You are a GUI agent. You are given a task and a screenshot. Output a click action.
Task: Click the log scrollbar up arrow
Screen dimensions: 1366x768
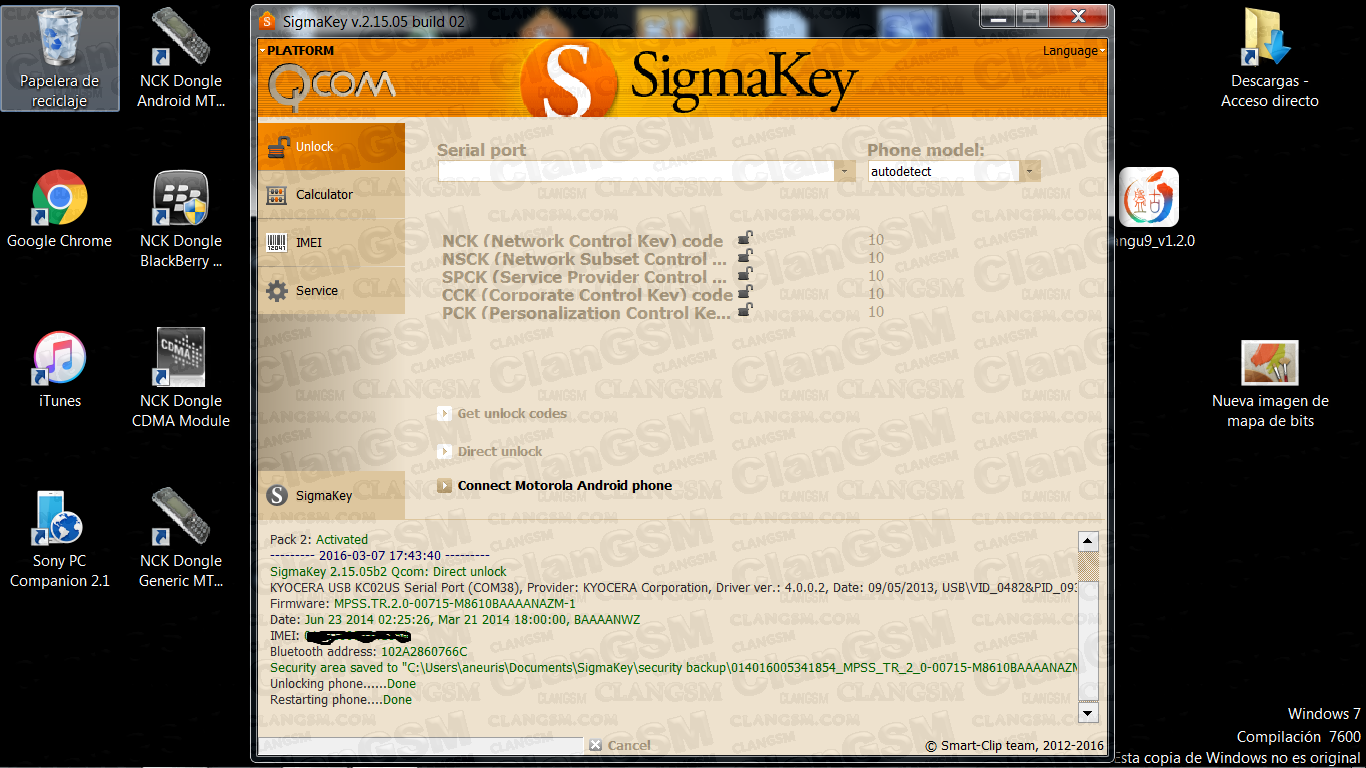[1088, 541]
